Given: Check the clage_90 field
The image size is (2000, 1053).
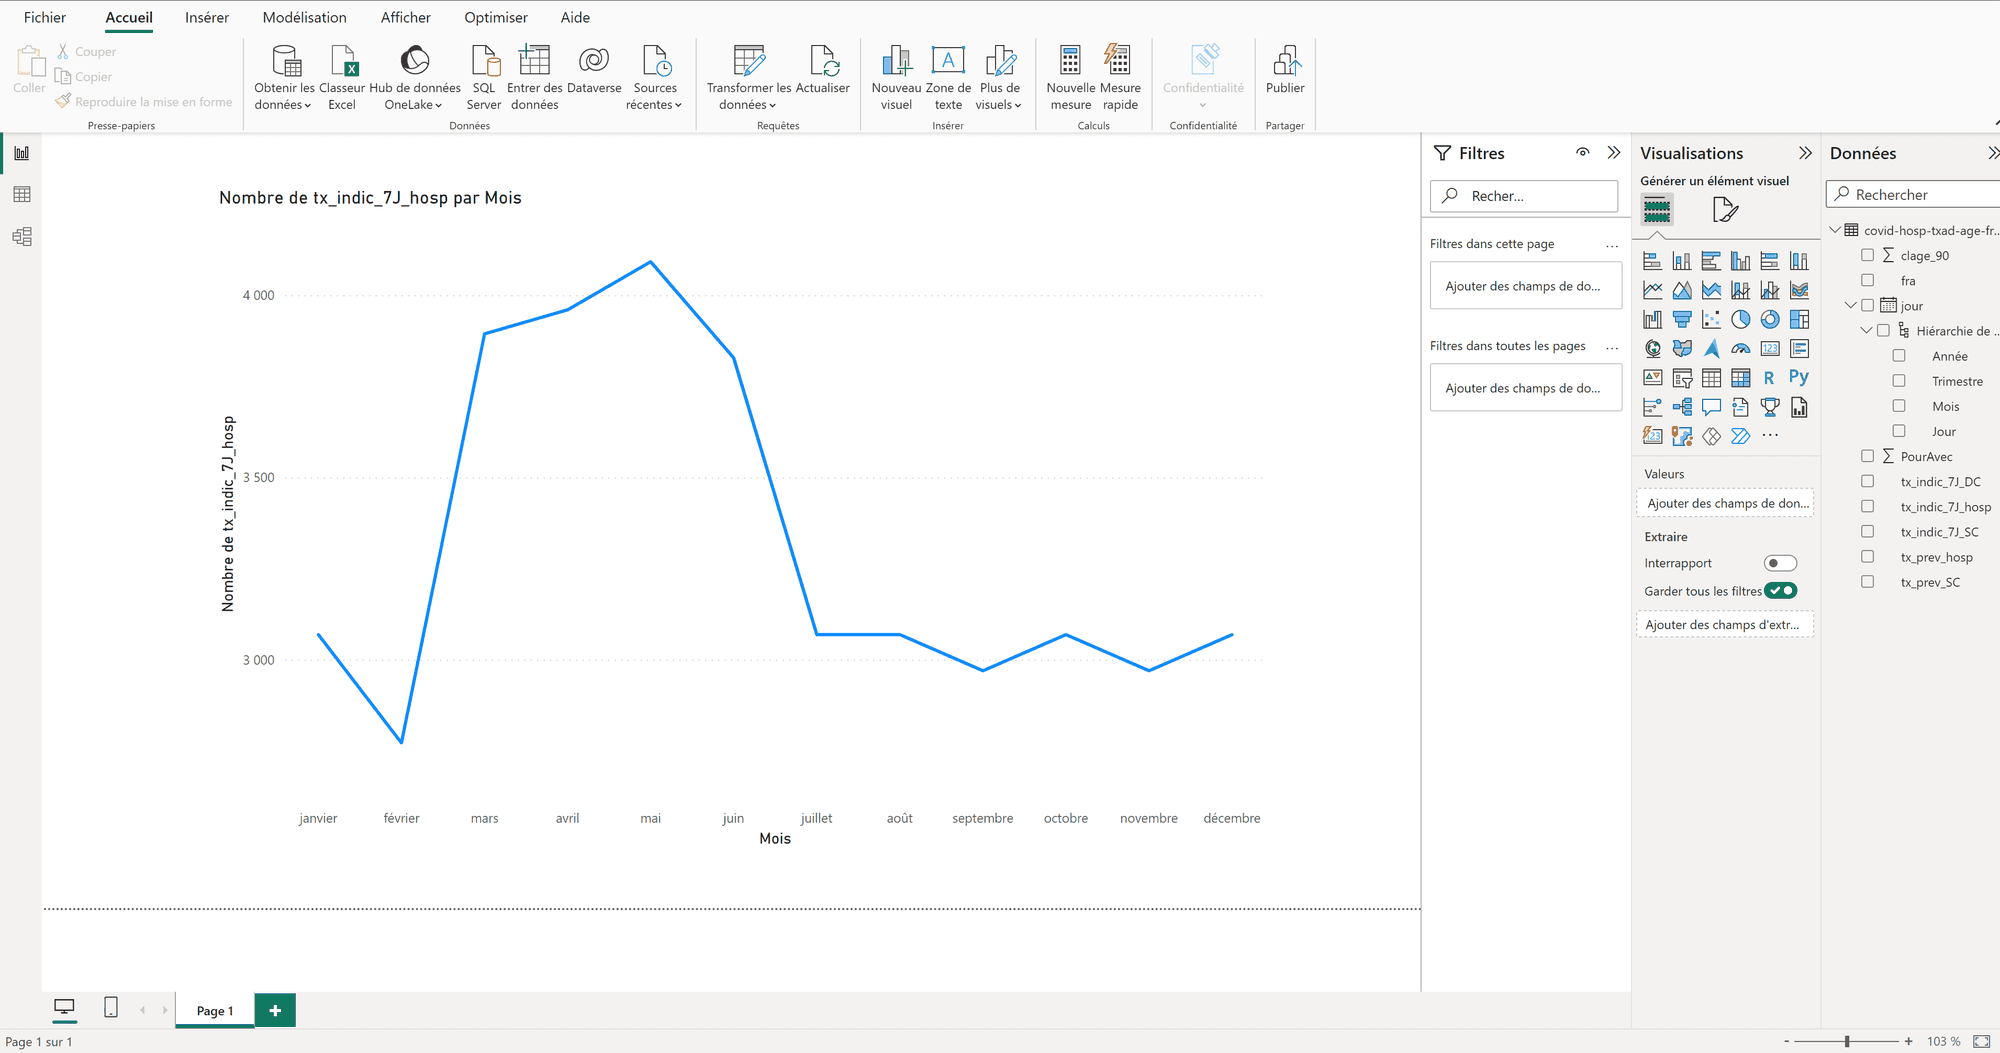Looking at the screenshot, I should point(1867,255).
